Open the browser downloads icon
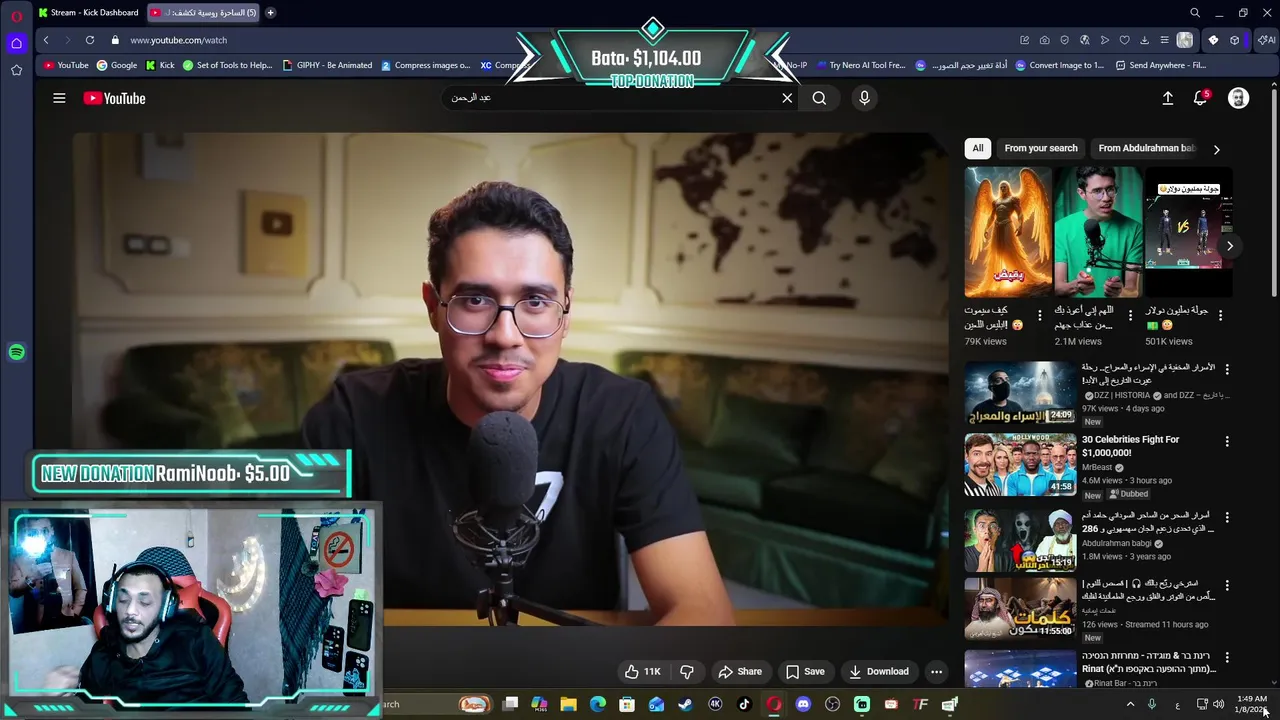 pyautogui.click(x=1144, y=40)
